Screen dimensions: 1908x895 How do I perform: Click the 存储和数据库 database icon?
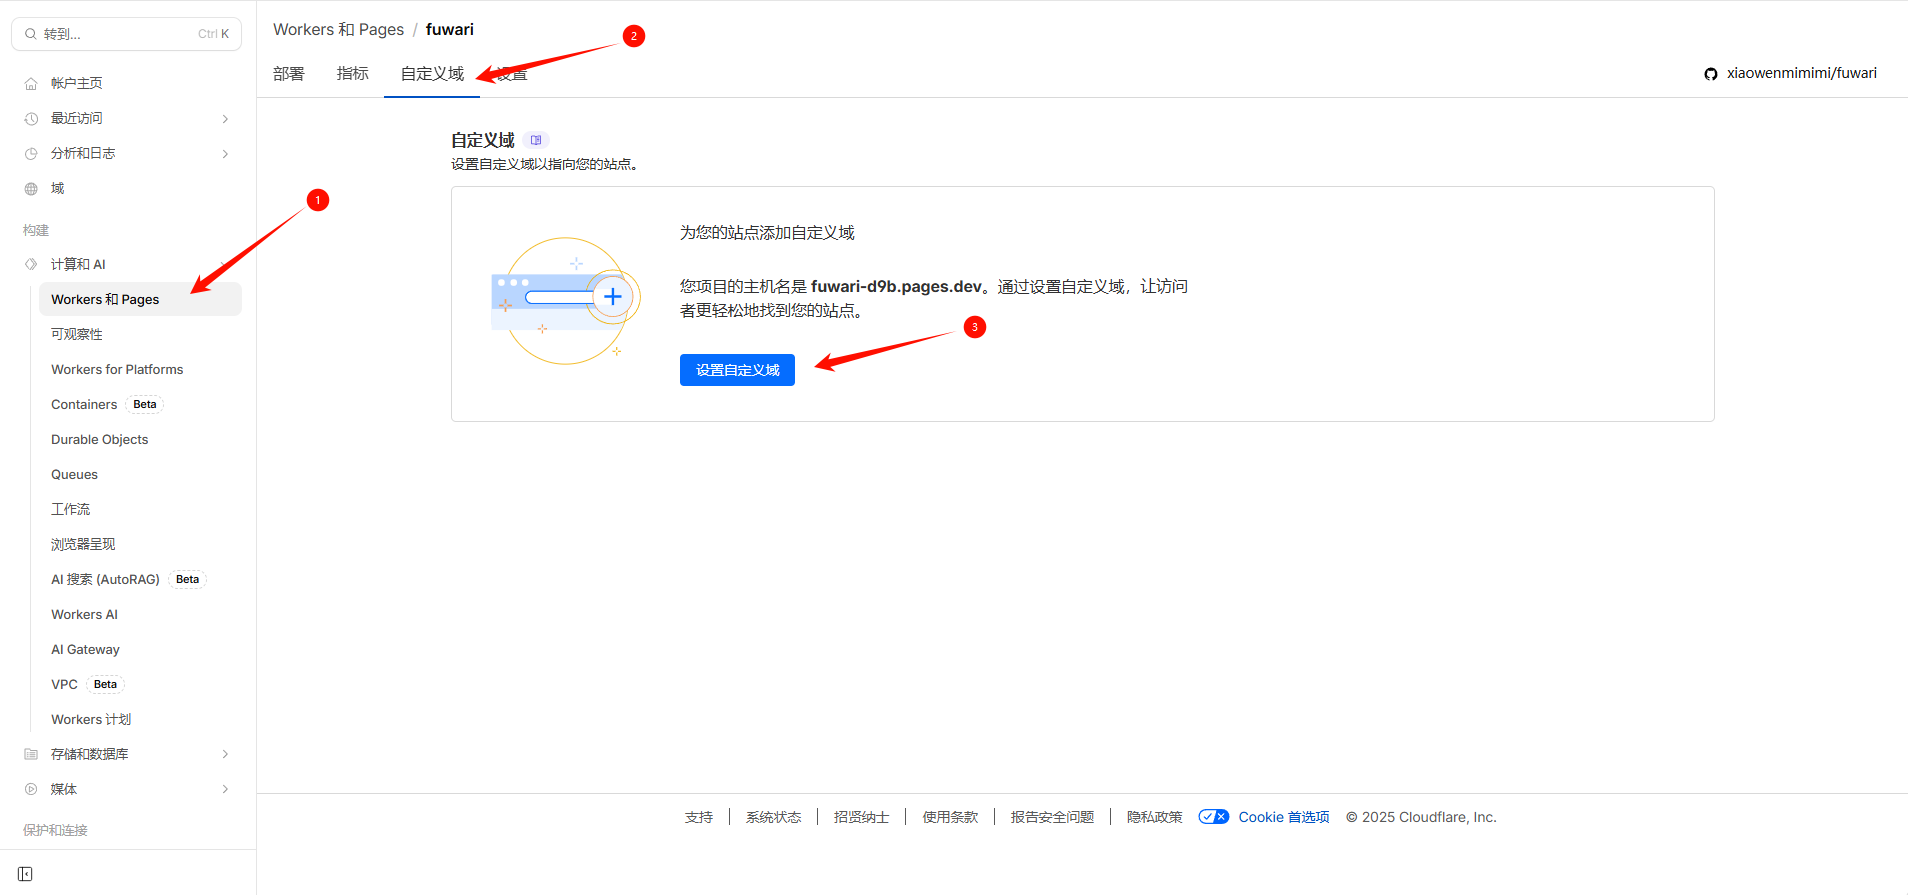point(31,754)
